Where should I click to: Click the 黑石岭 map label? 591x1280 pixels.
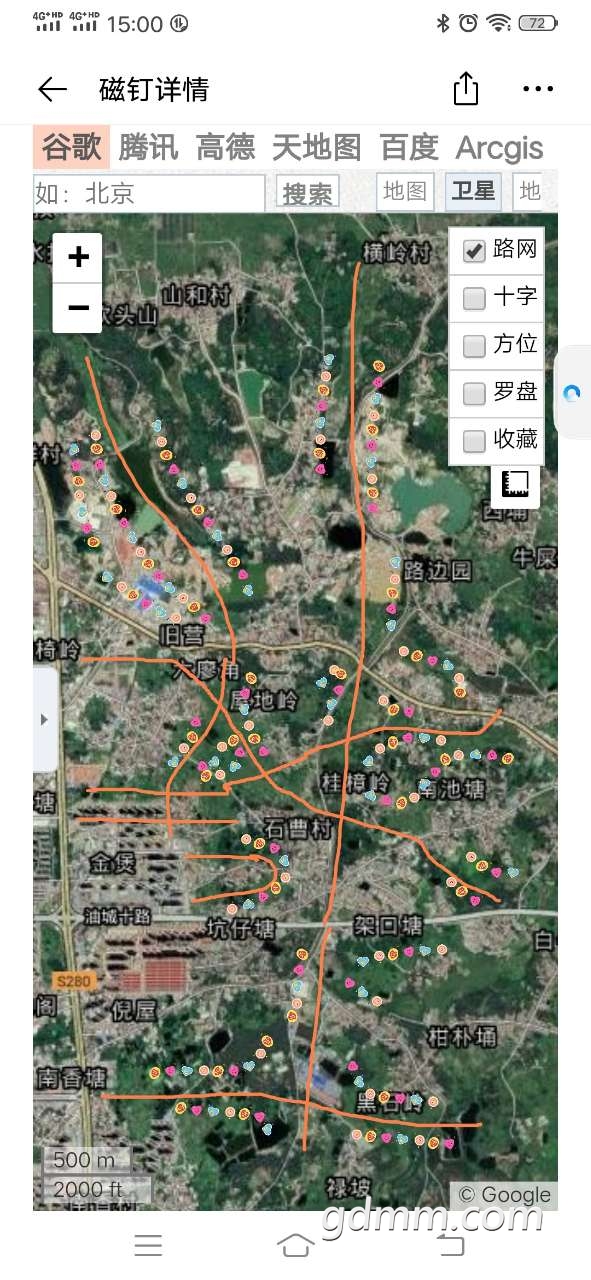391,1103
